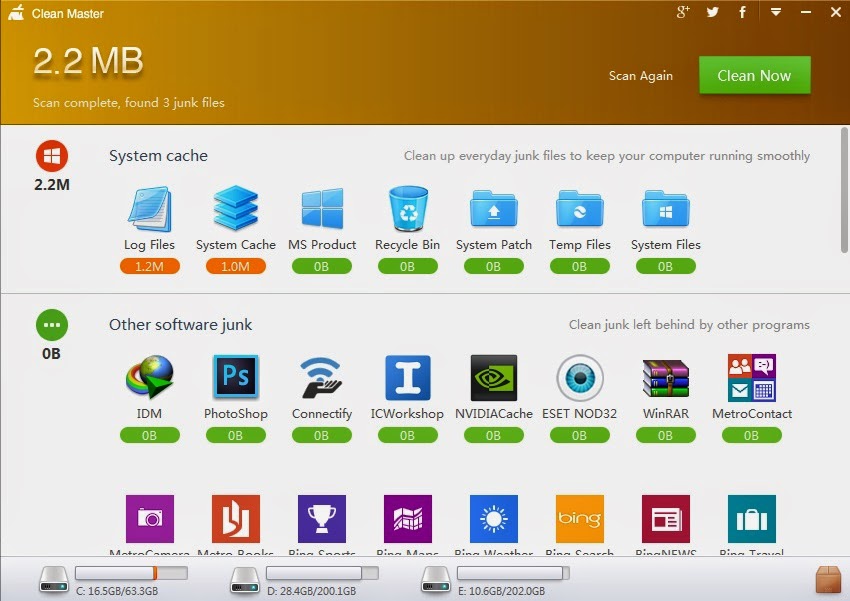Screen dimensions: 850x601
Task: Click the 2.2 MB total size text
Action: (88, 60)
